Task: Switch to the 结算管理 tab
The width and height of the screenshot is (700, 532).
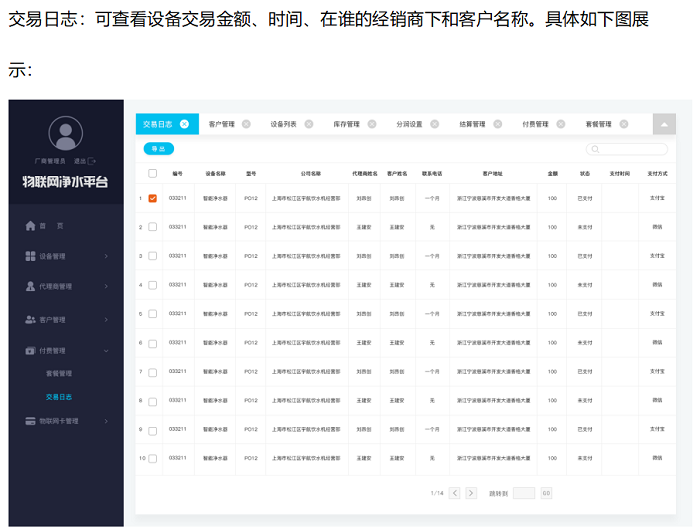Action: (x=472, y=124)
